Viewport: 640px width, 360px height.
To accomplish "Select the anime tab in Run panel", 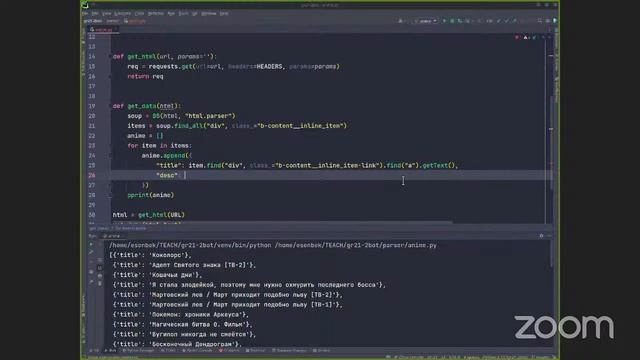I will 112,236.
